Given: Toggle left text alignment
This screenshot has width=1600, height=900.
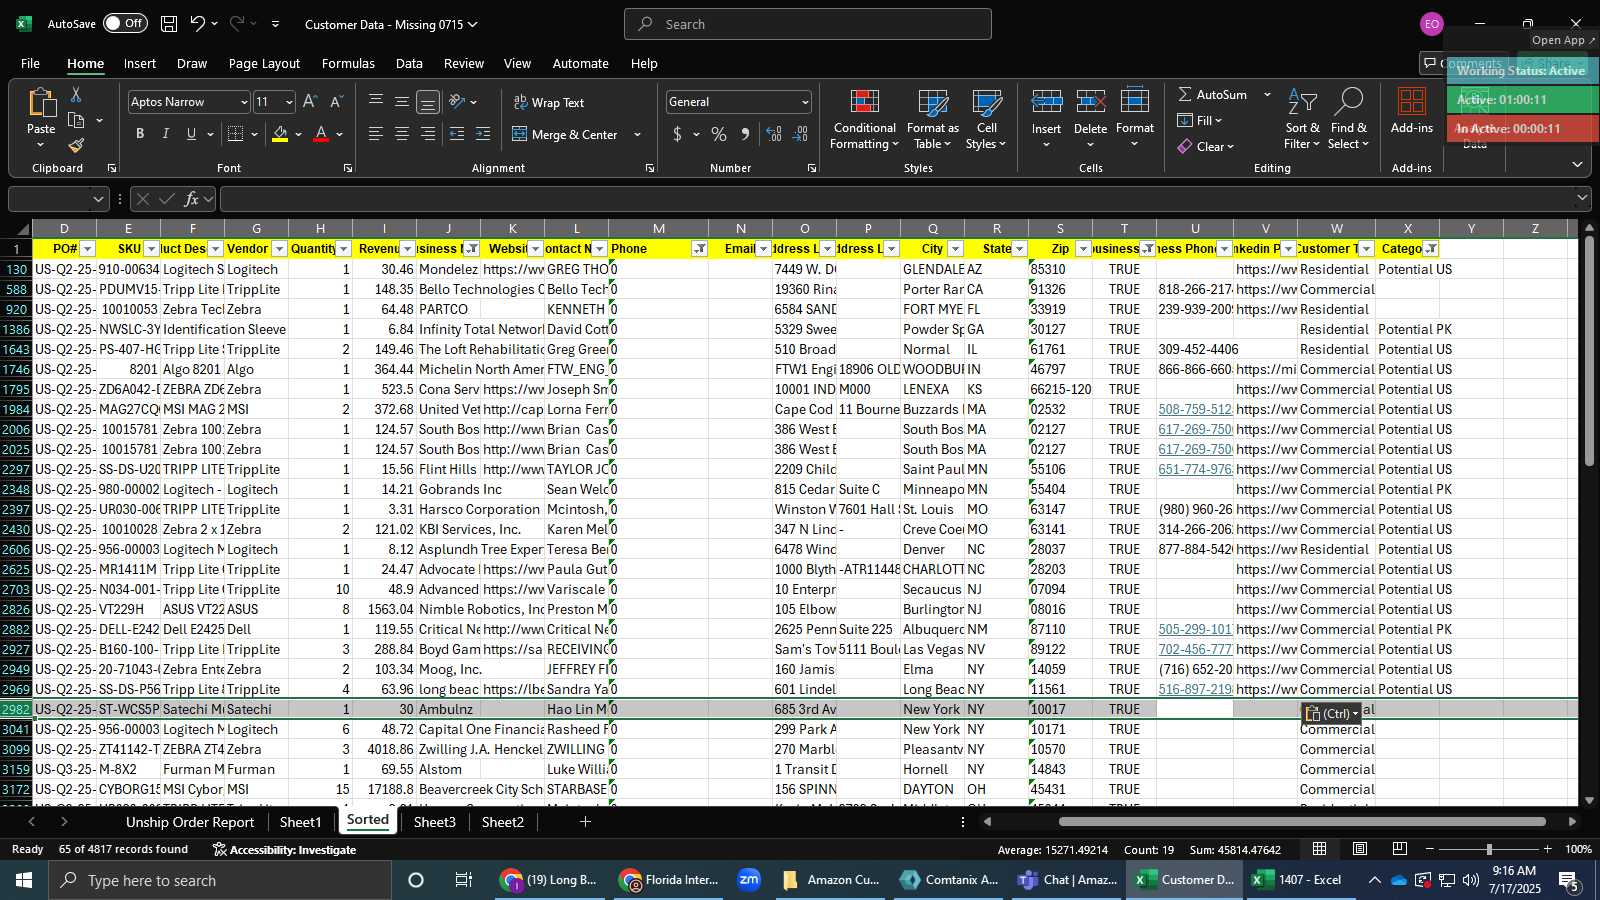Looking at the screenshot, I should pyautogui.click(x=376, y=134).
